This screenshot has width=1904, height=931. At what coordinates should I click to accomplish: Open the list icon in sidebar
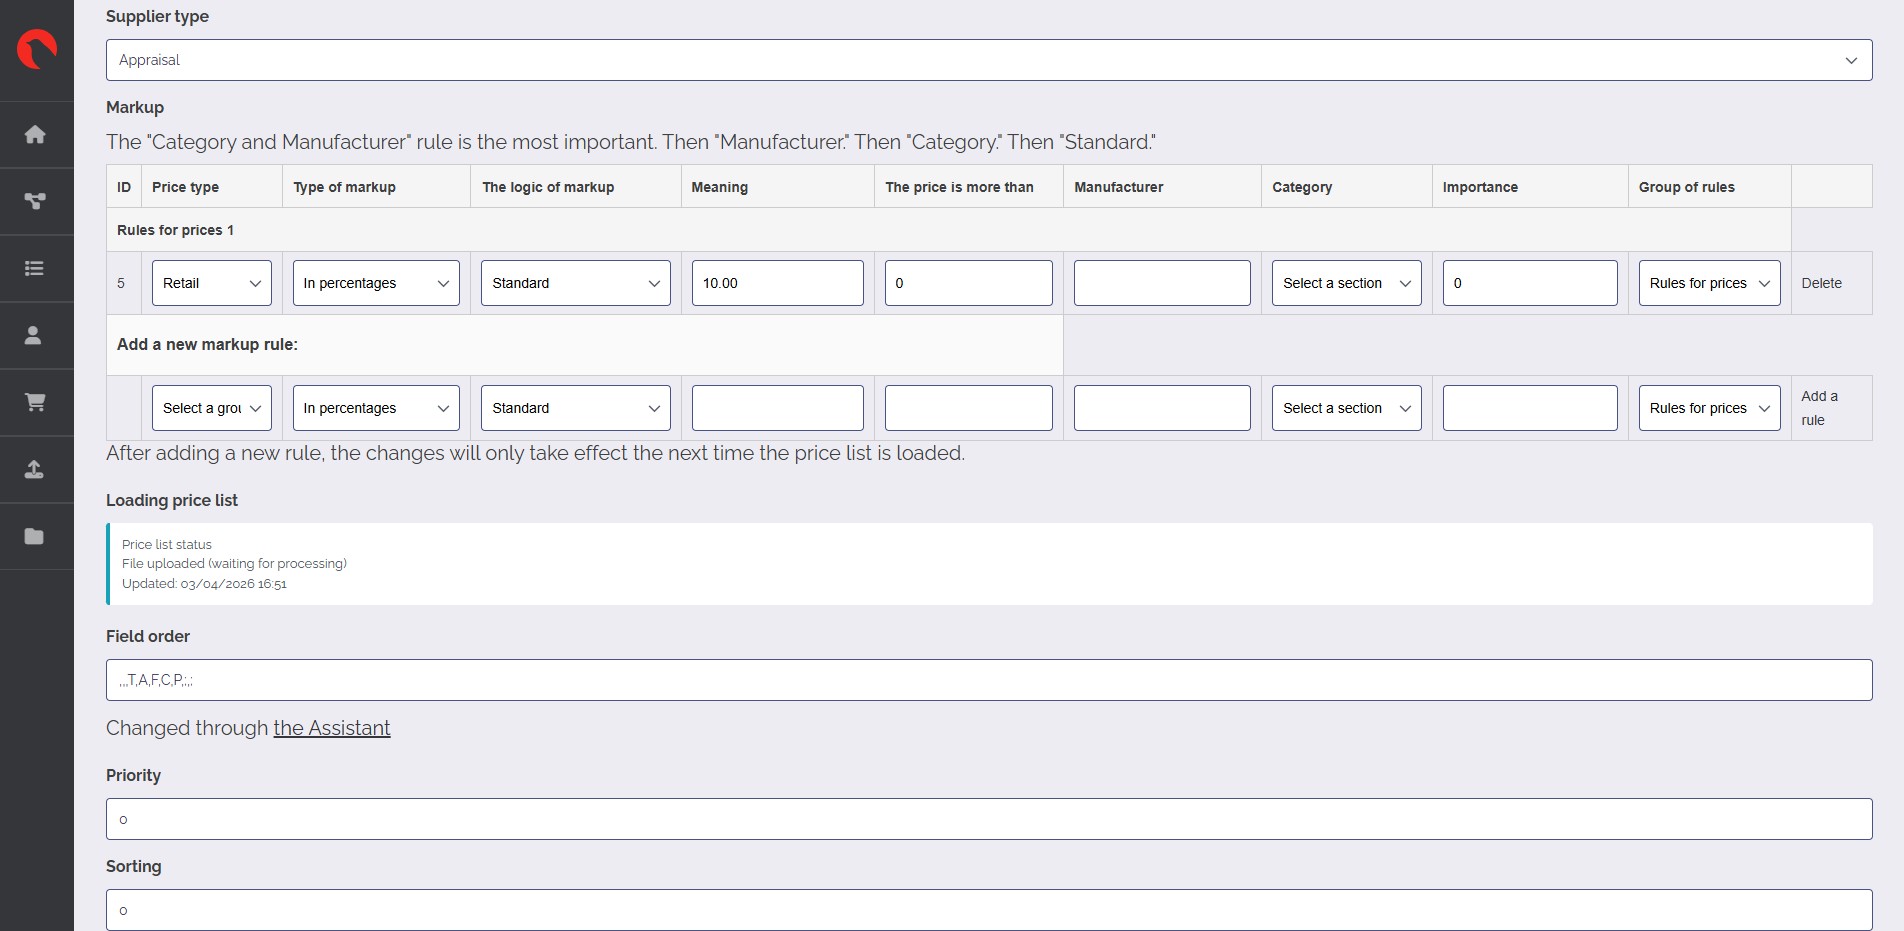click(x=35, y=268)
